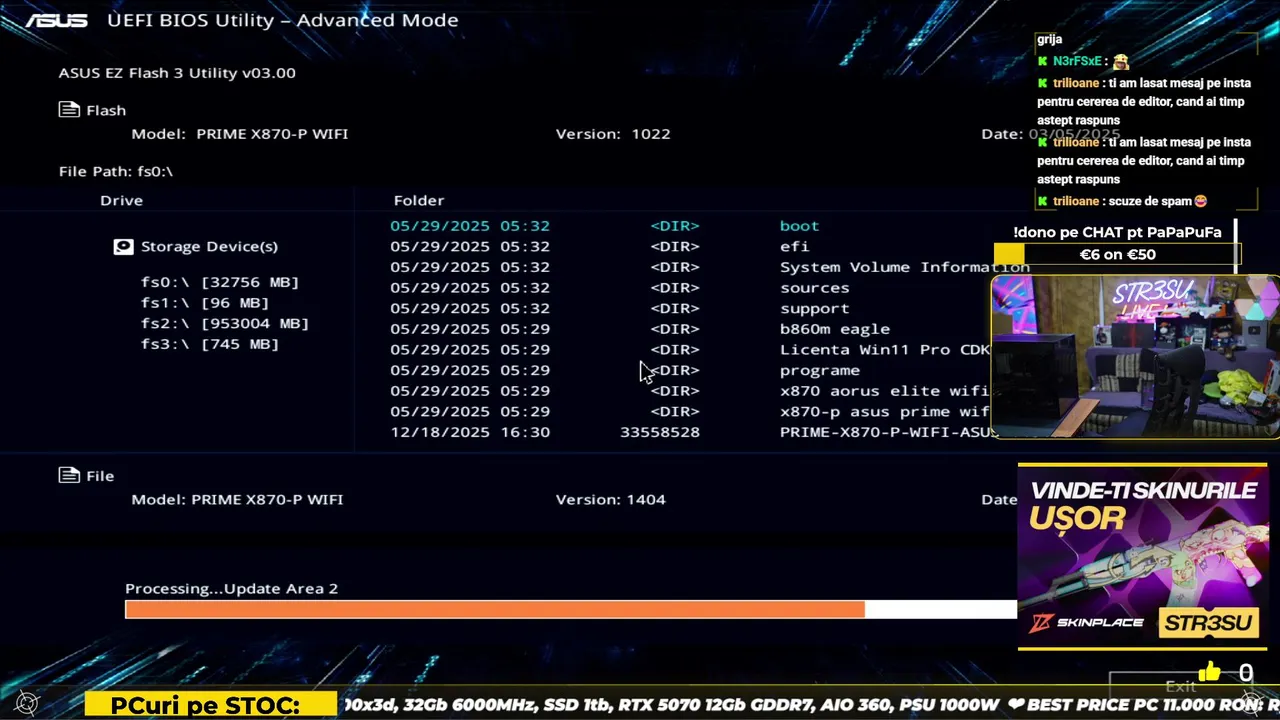Click the File Path fs0:\ text
Screen dimensions: 1280x720
[x=116, y=171]
